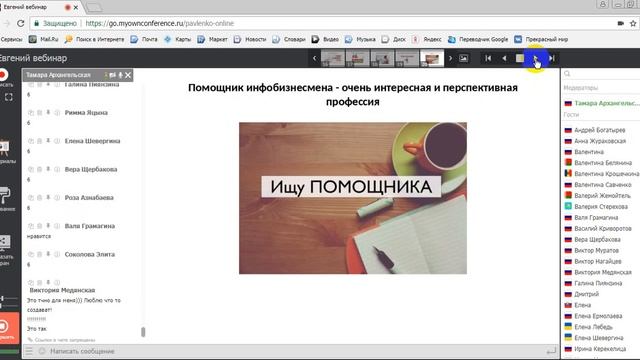Reload the browser page
Image resolution: width=640 pixels, height=360 pixels.
click(x=20, y=23)
